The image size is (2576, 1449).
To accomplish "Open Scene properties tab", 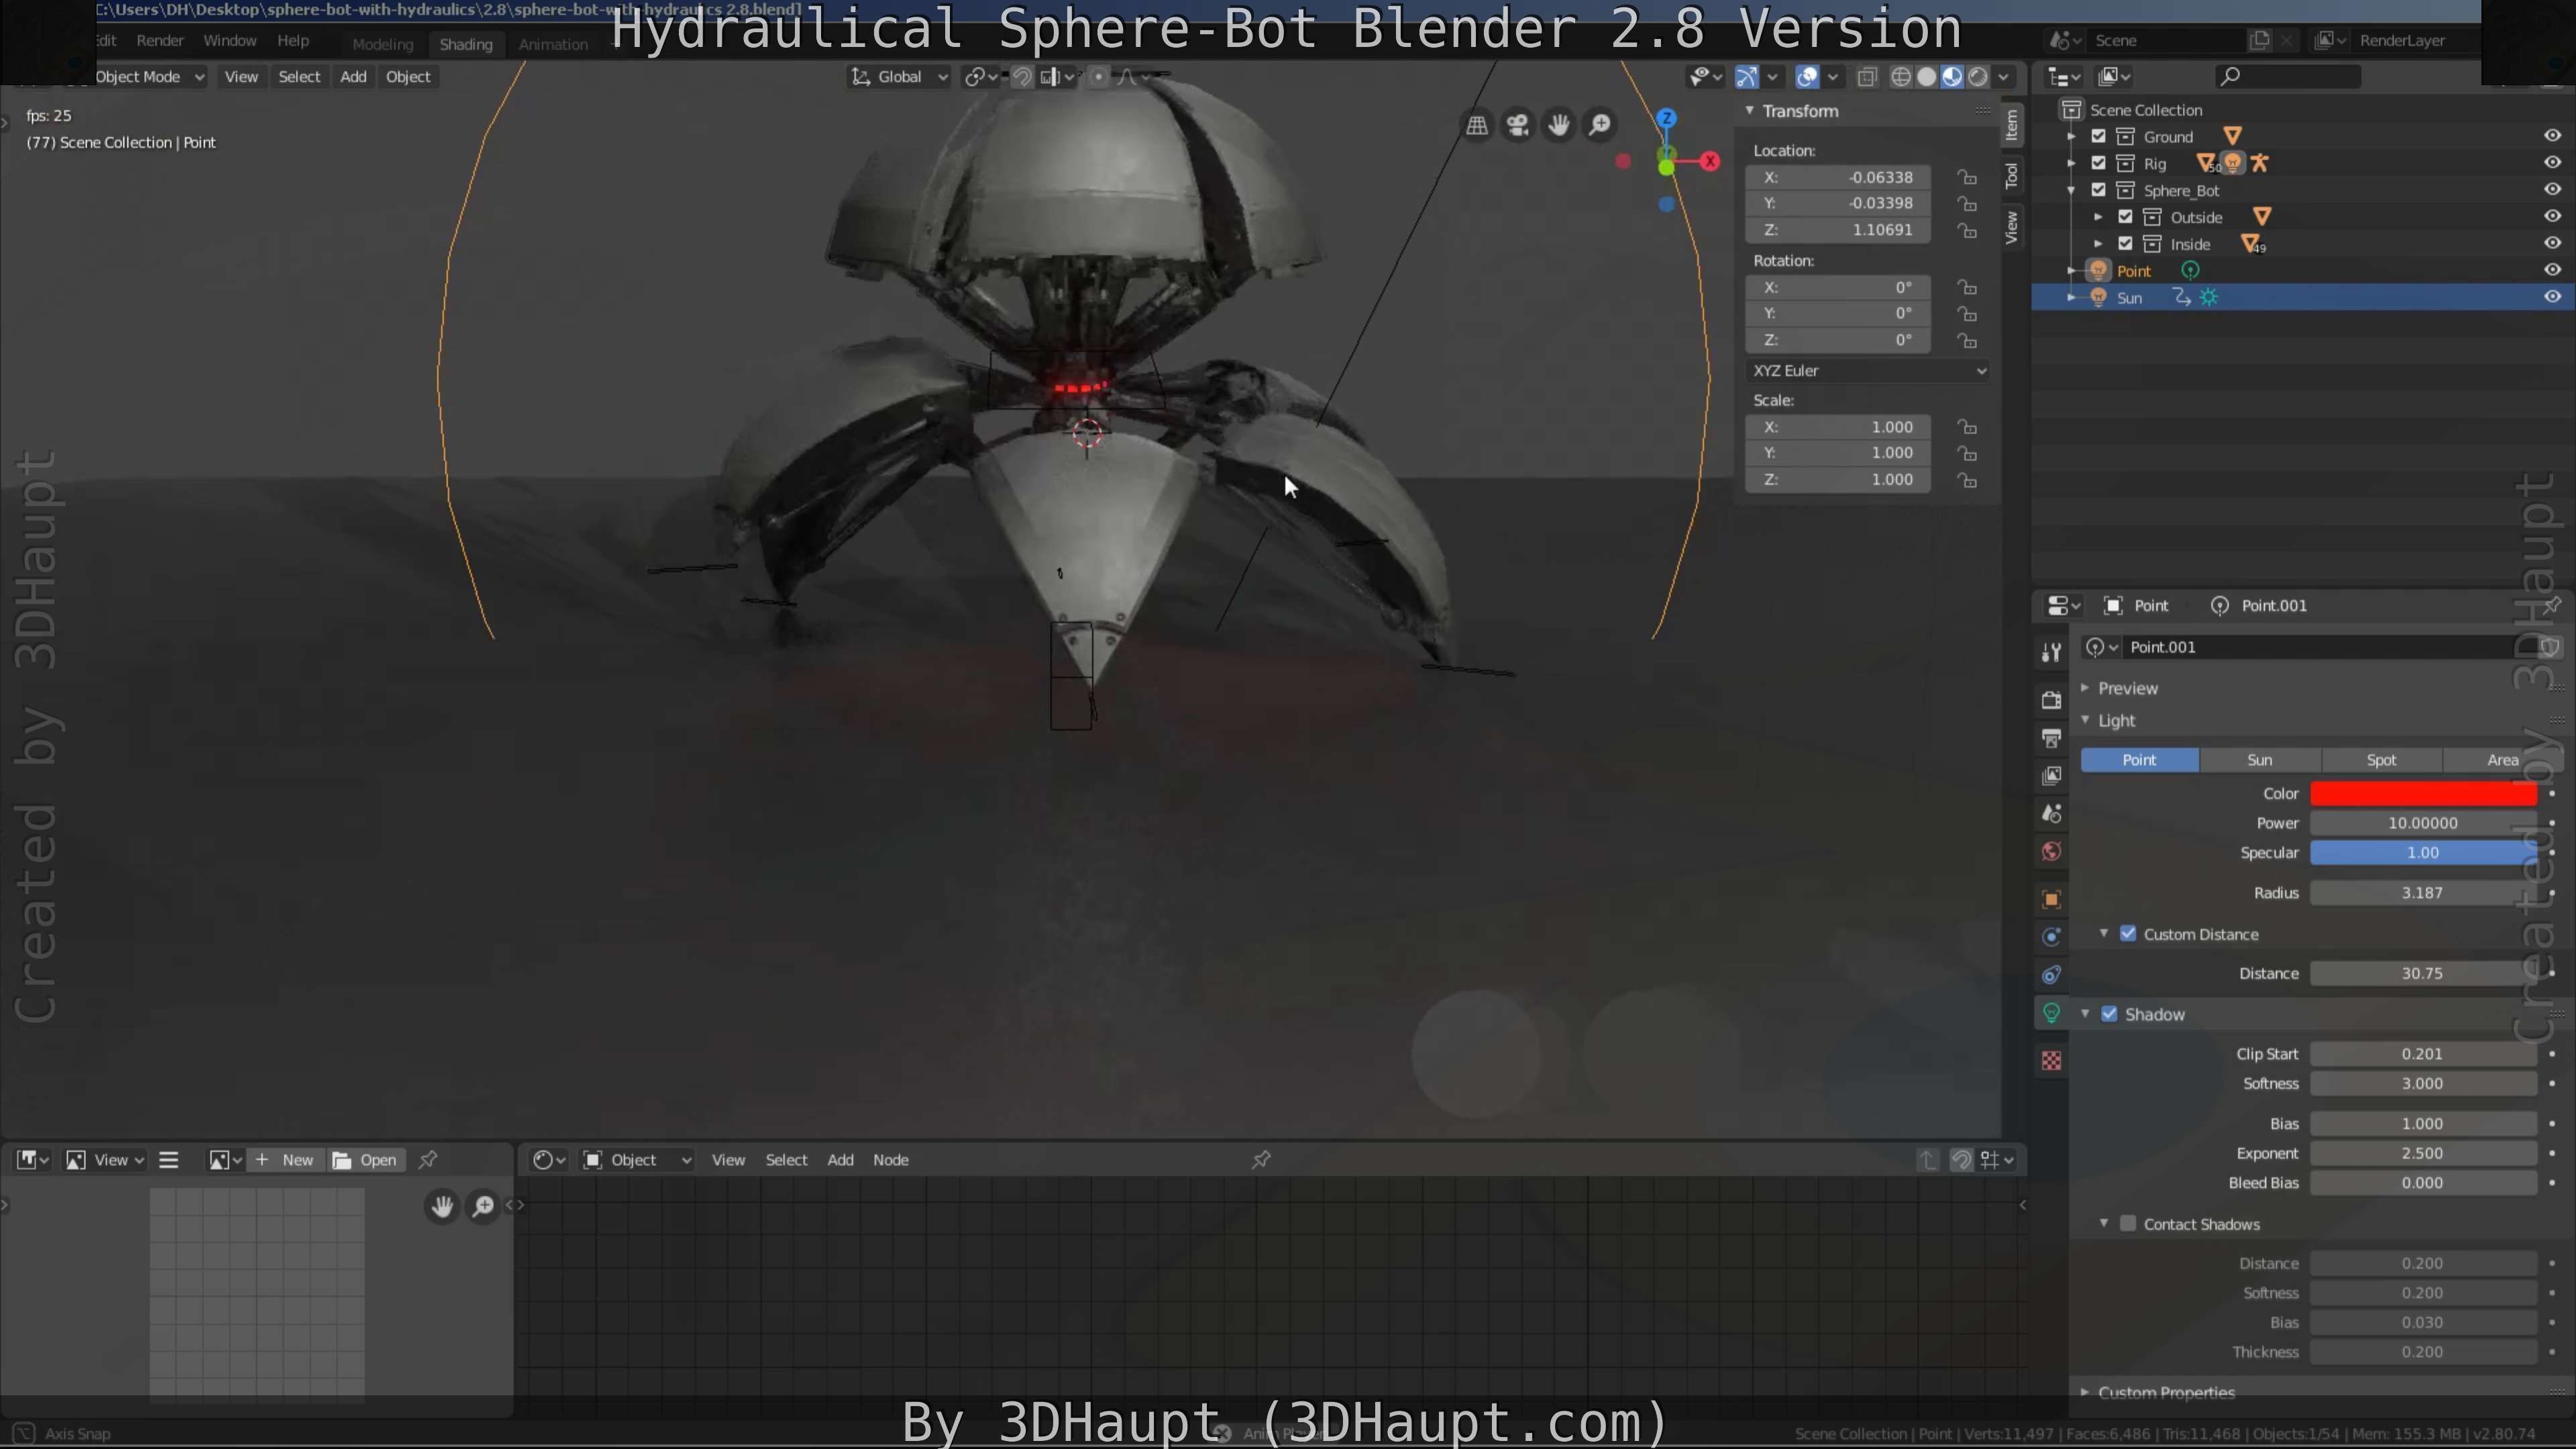I will 2051,814.
